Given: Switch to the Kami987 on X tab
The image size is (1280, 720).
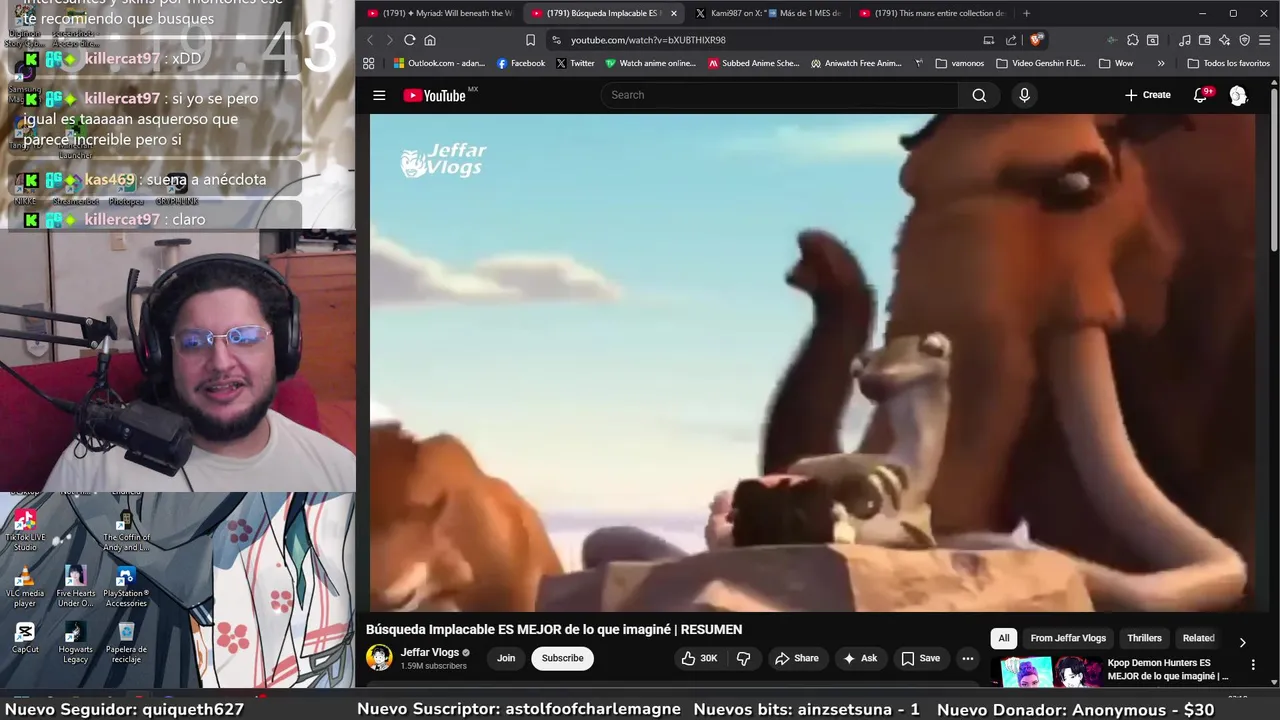Looking at the screenshot, I should tap(768, 13).
